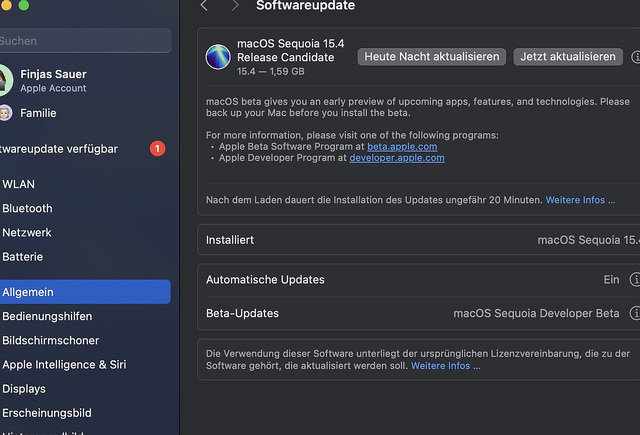This screenshot has width=640, height=435.
Task: Open Finjas Sauer Apple Account
Action: 53,80
